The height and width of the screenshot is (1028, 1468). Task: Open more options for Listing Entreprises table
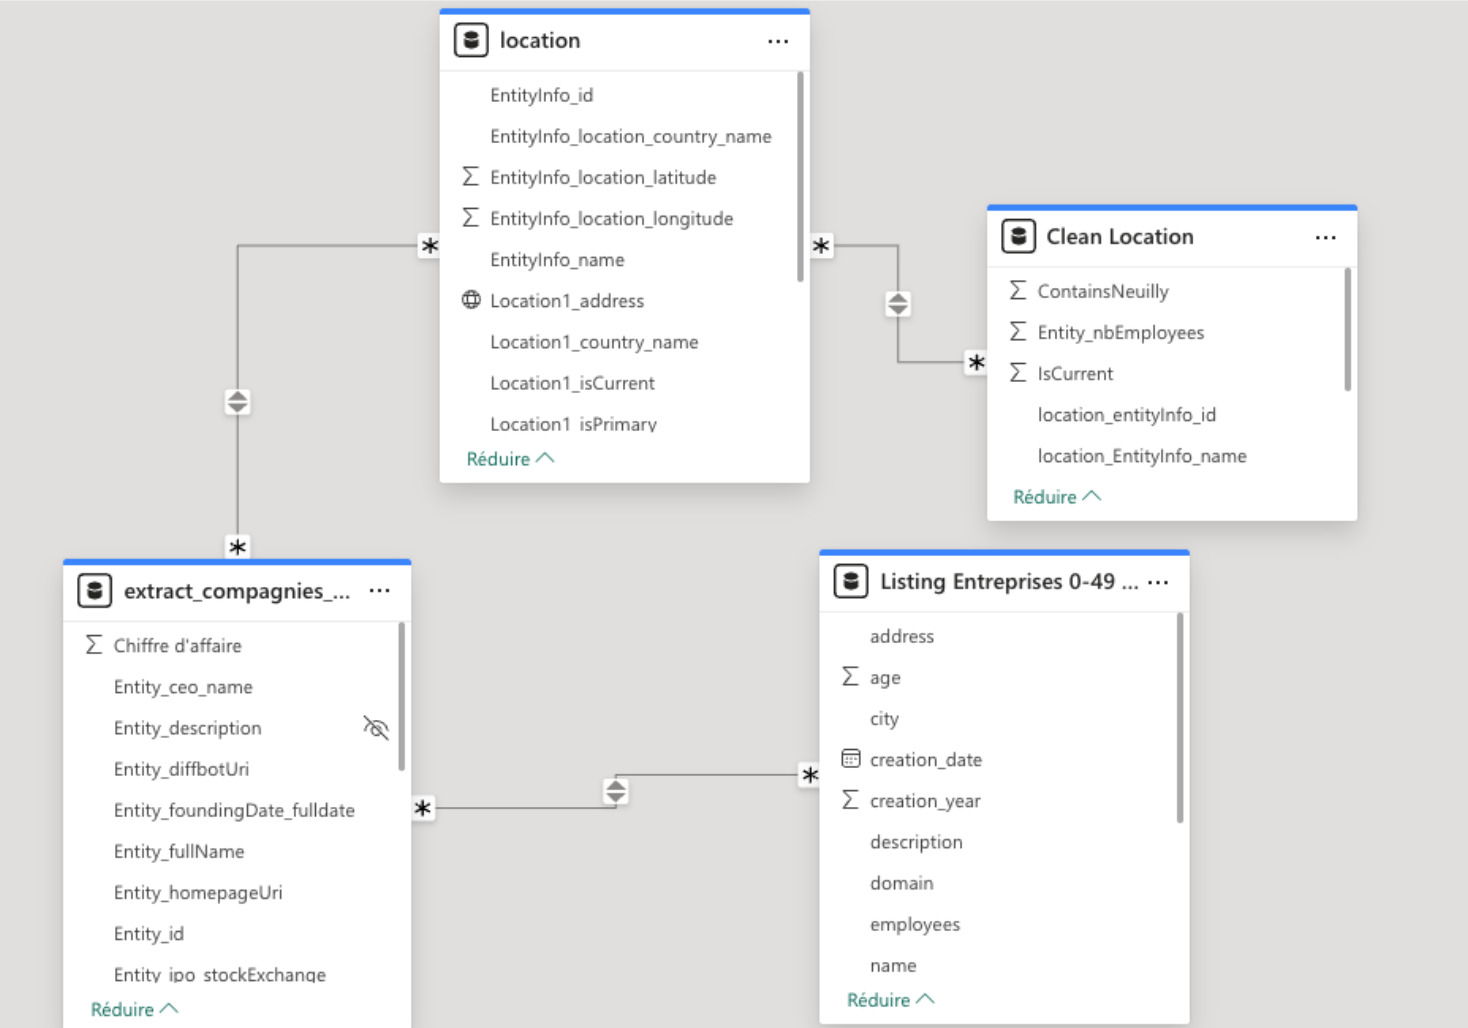pyautogui.click(x=1158, y=582)
